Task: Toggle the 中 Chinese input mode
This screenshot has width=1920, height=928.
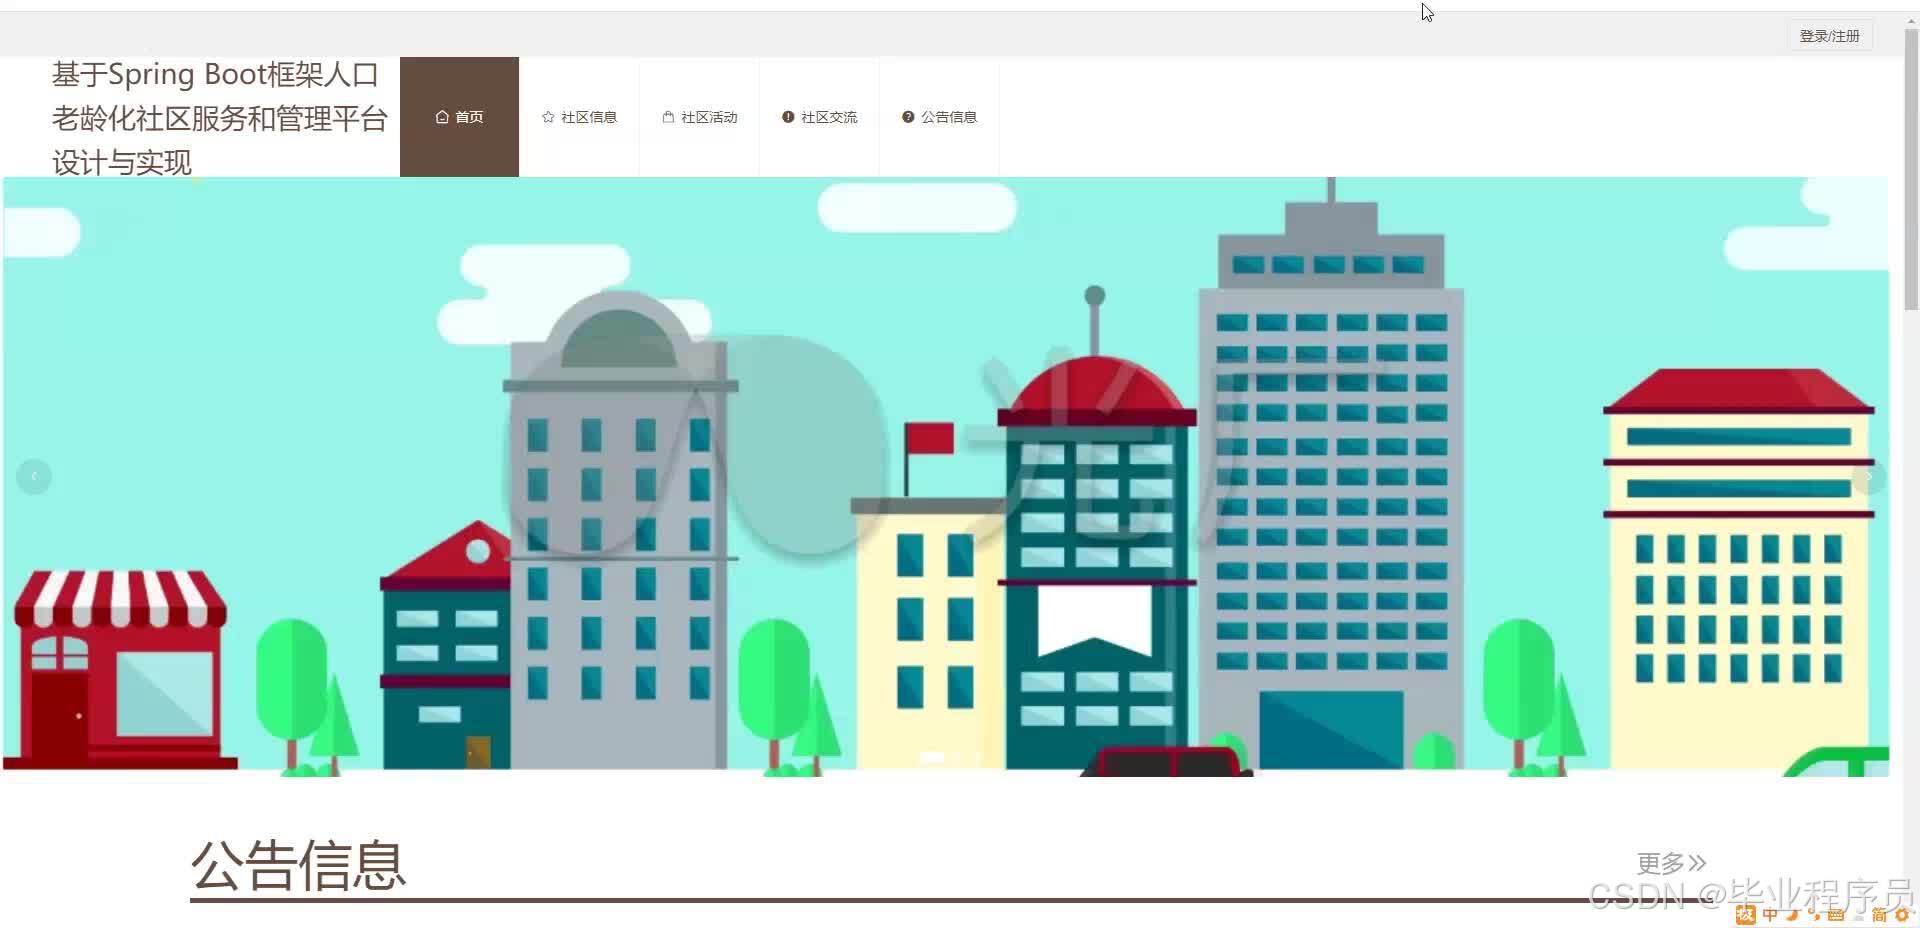Action: pyautogui.click(x=1770, y=915)
